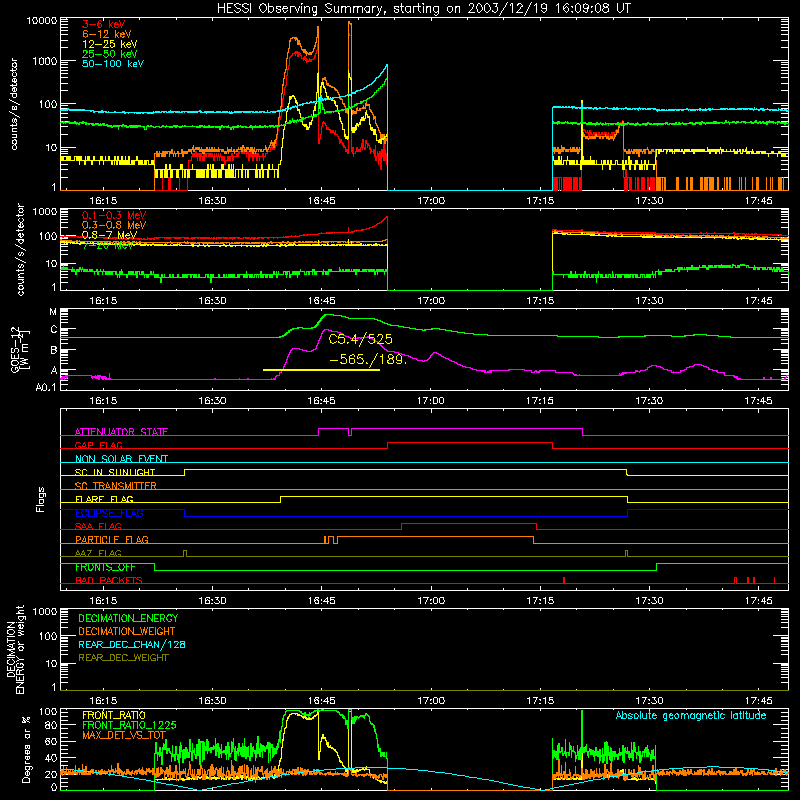The width and height of the screenshot is (800, 800).
Task: Select the yellow "FRONT_RATIO" legend label
Action: (x=114, y=715)
